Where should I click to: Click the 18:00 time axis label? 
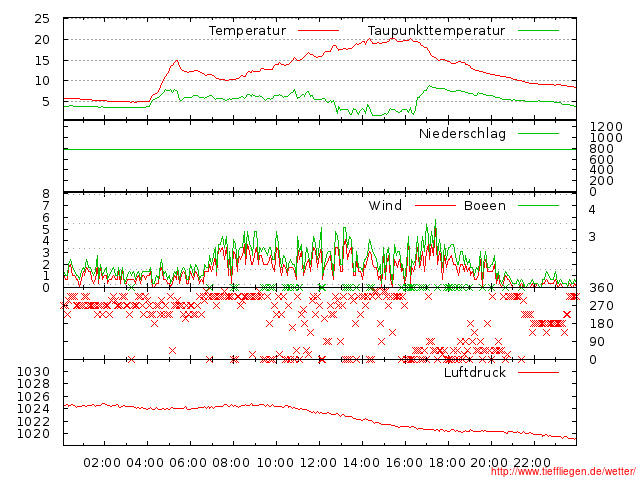pos(447,463)
